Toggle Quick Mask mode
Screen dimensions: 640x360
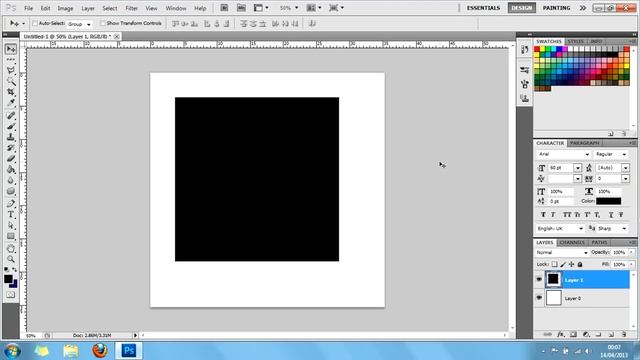[11, 295]
